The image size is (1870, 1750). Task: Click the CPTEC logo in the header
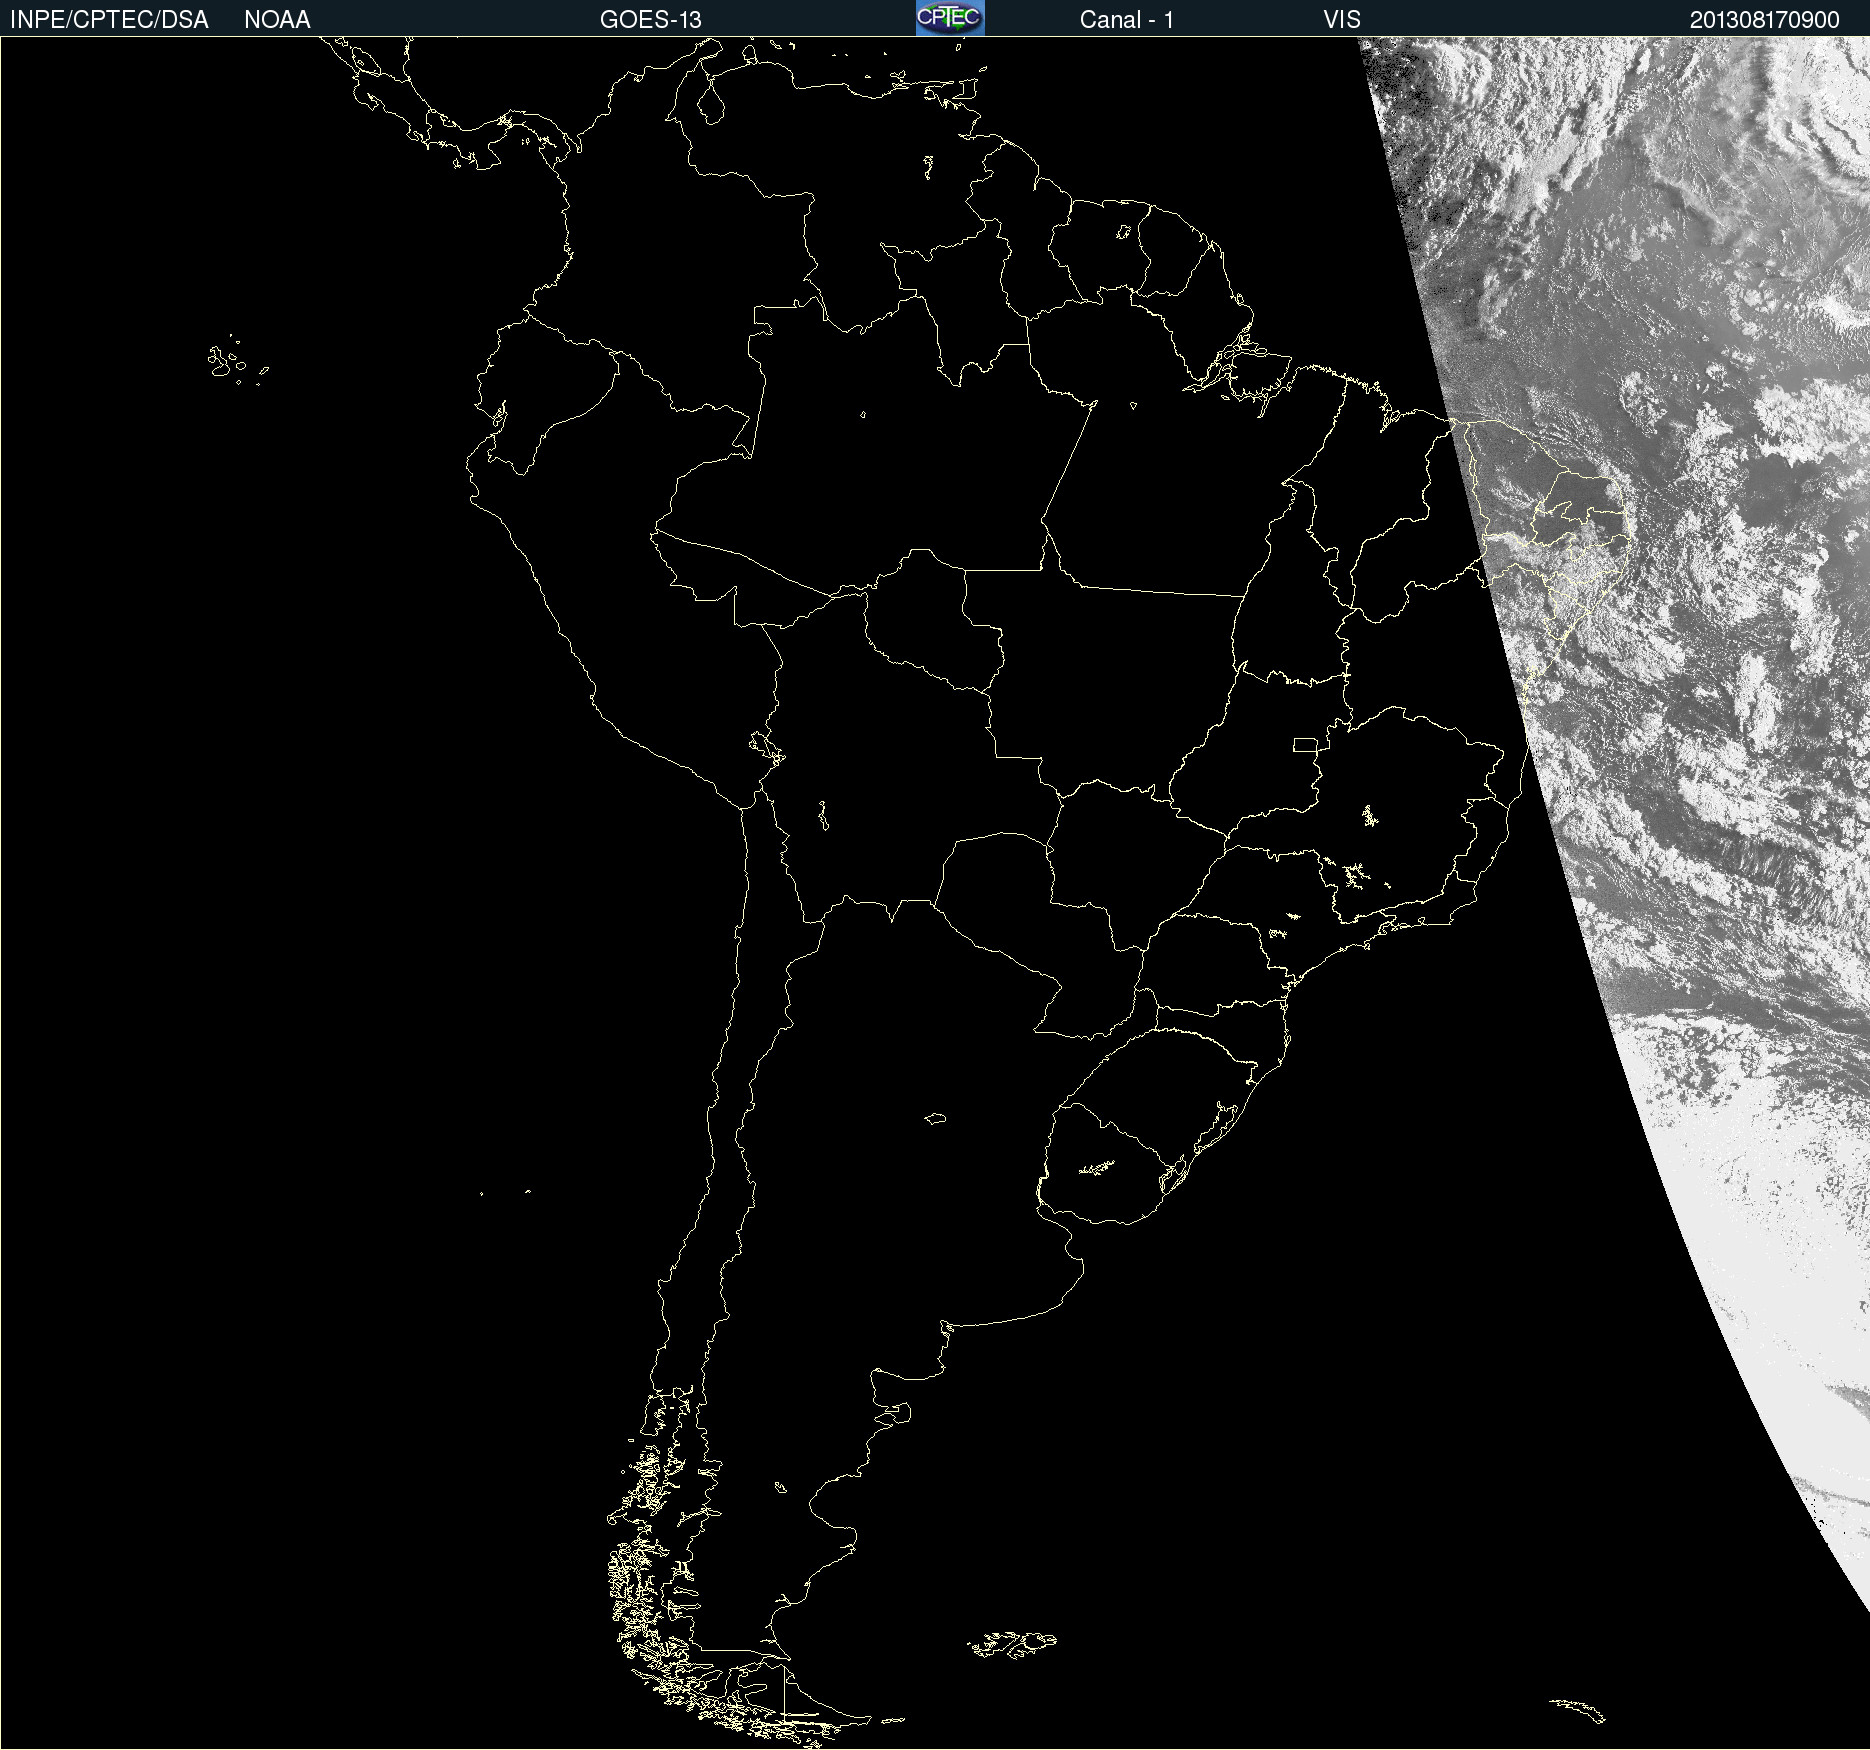click(949, 18)
